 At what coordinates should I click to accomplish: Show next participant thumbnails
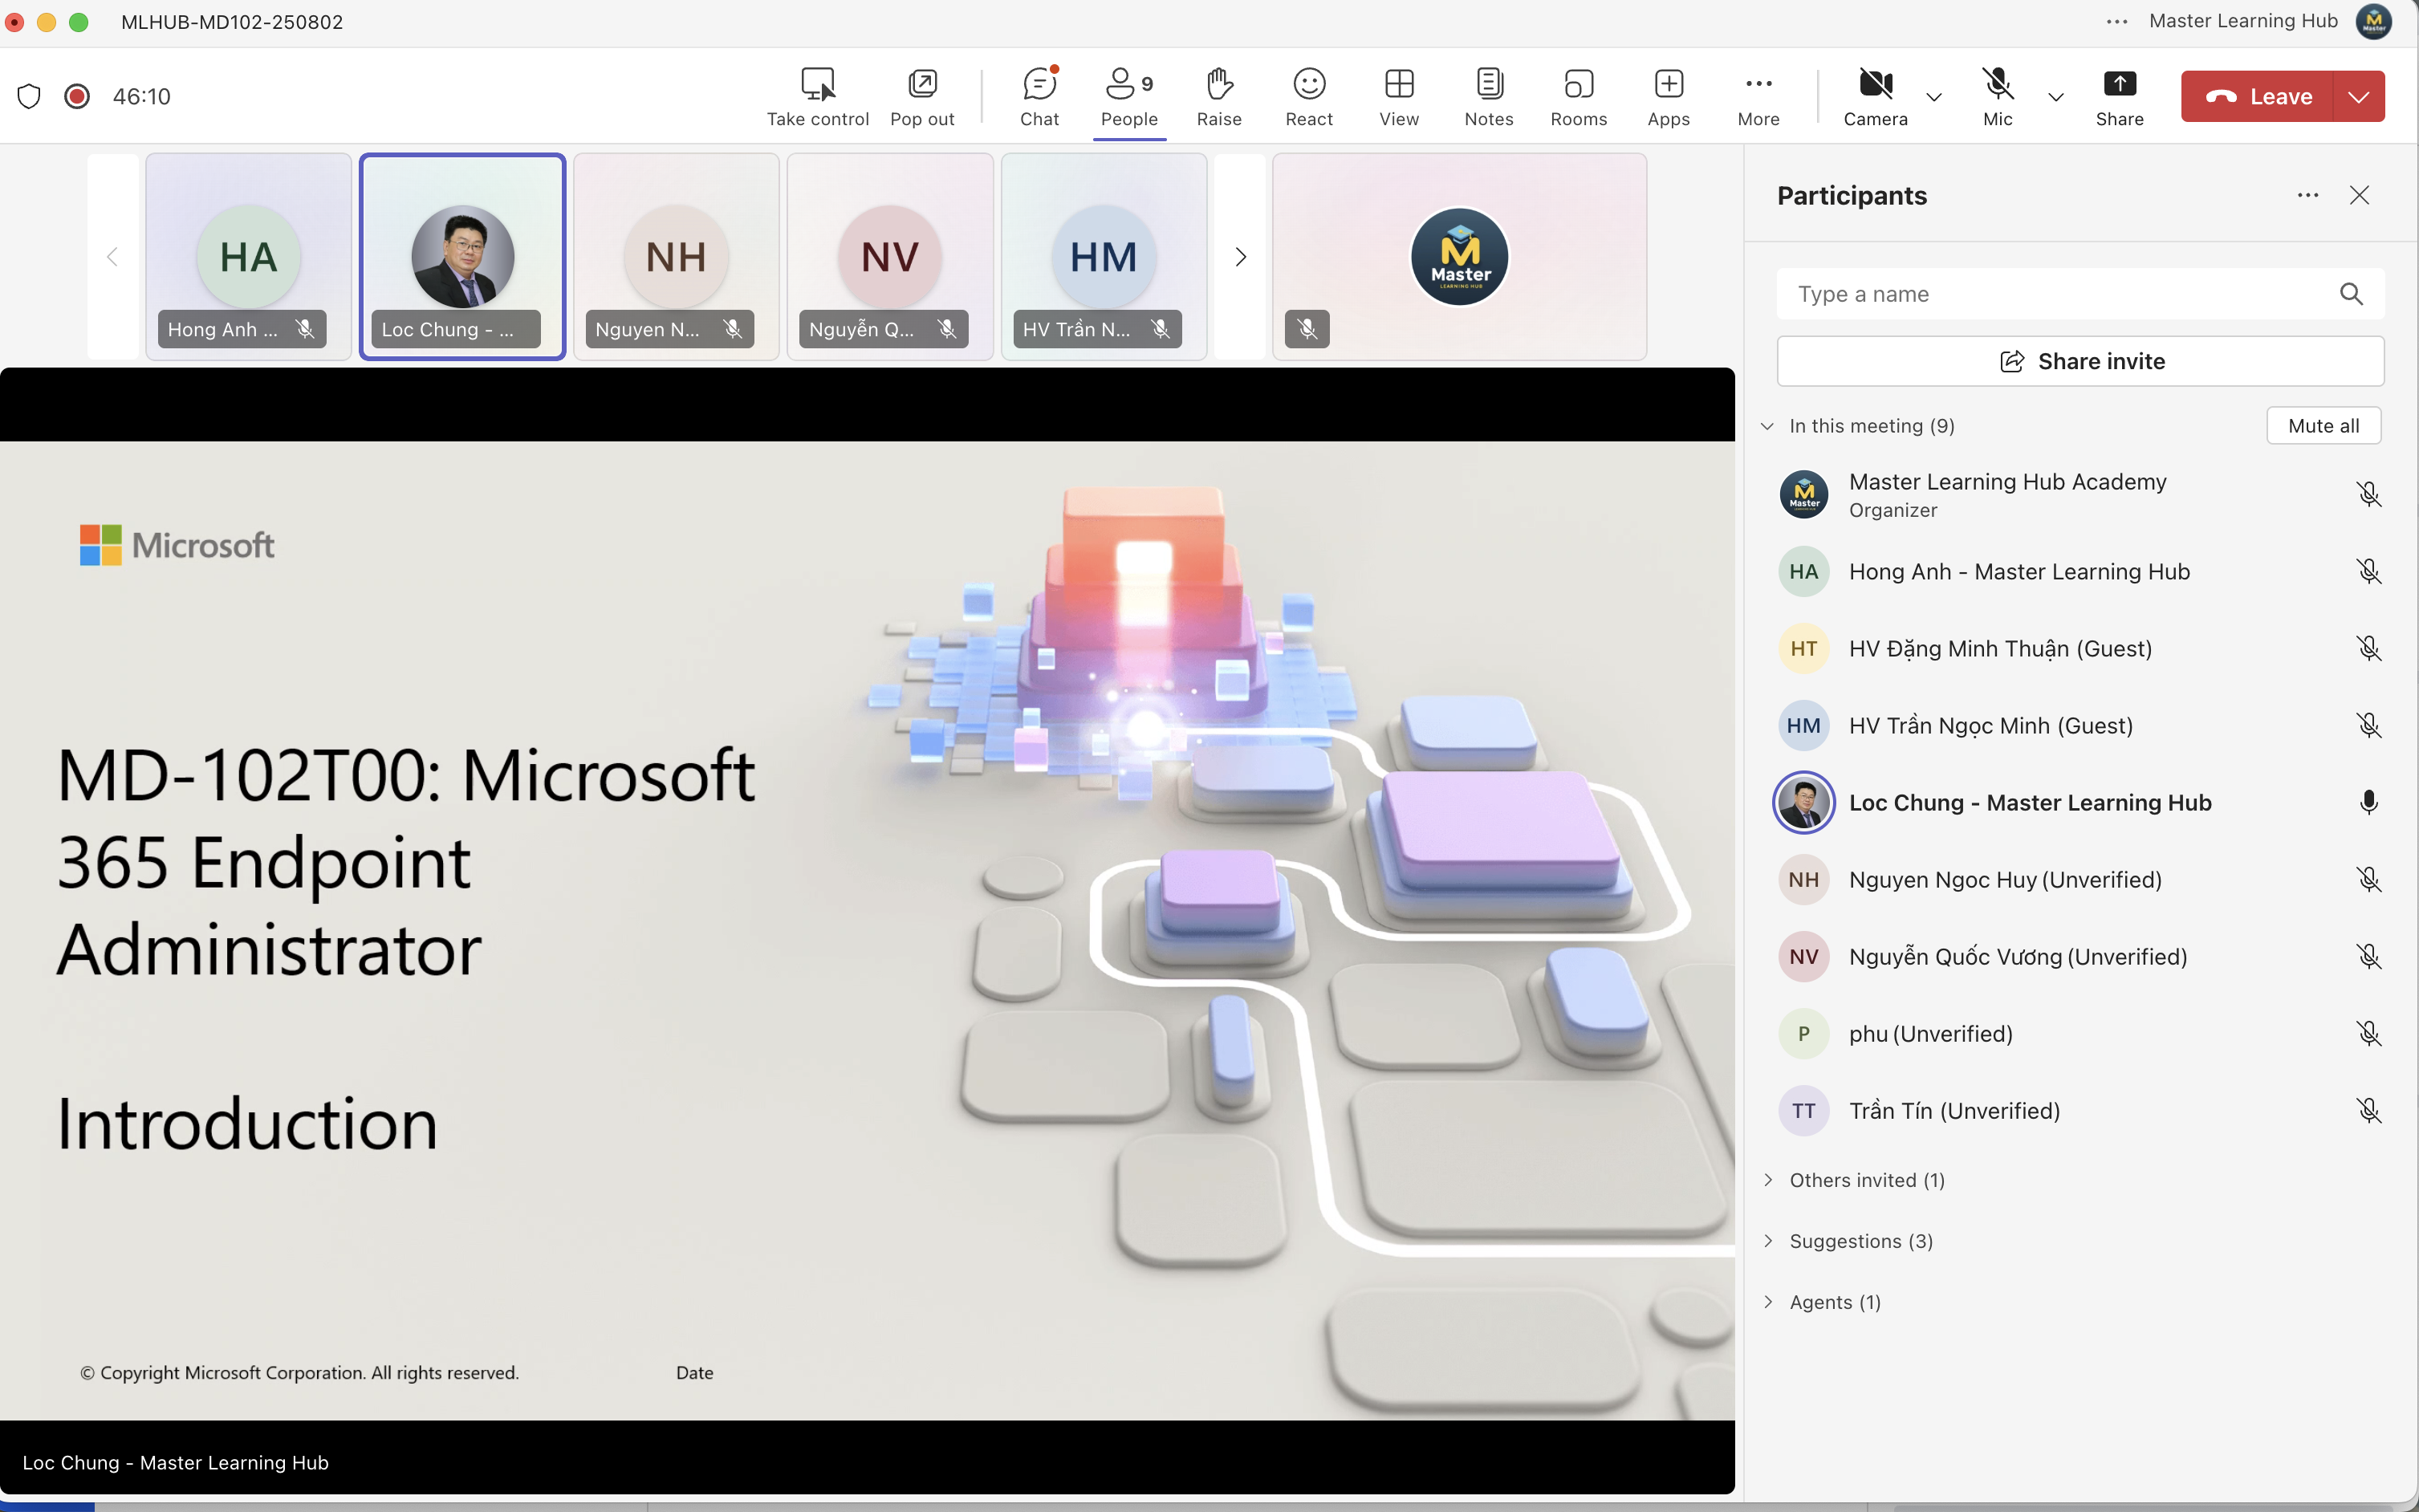1240,257
